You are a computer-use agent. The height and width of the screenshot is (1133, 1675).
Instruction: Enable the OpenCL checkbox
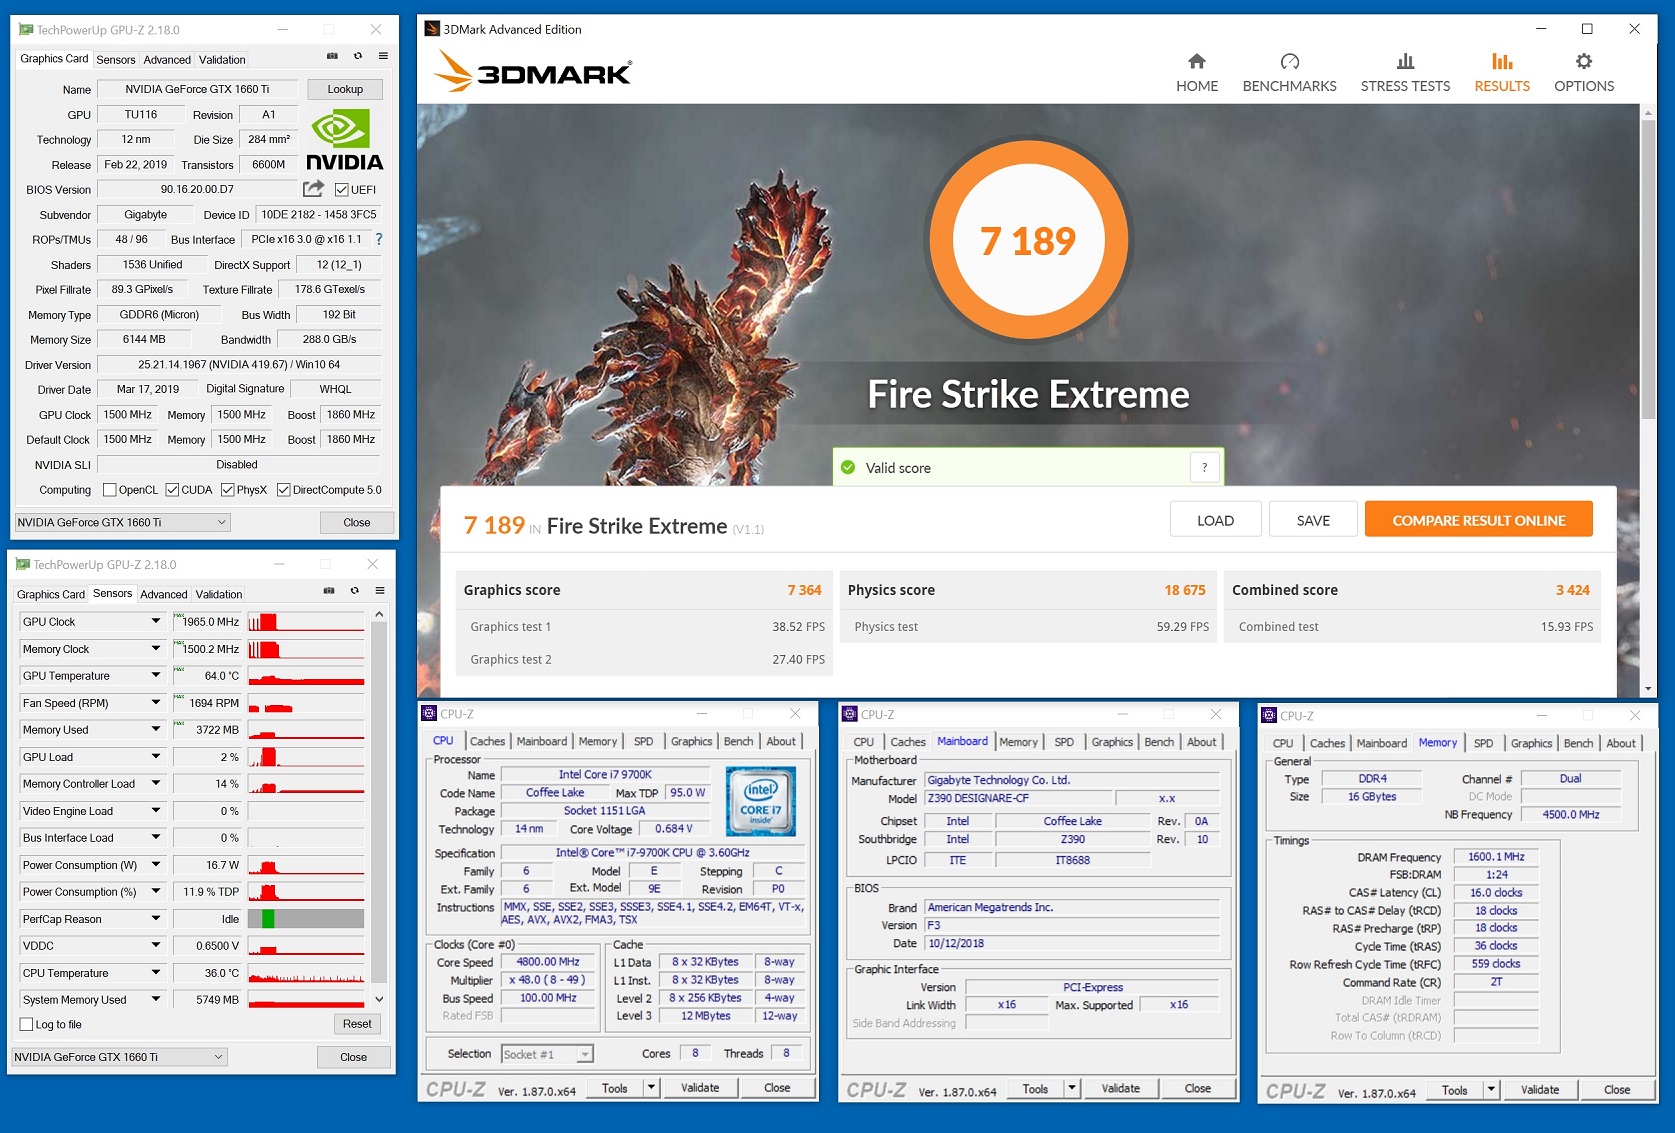pyautogui.click(x=111, y=490)
